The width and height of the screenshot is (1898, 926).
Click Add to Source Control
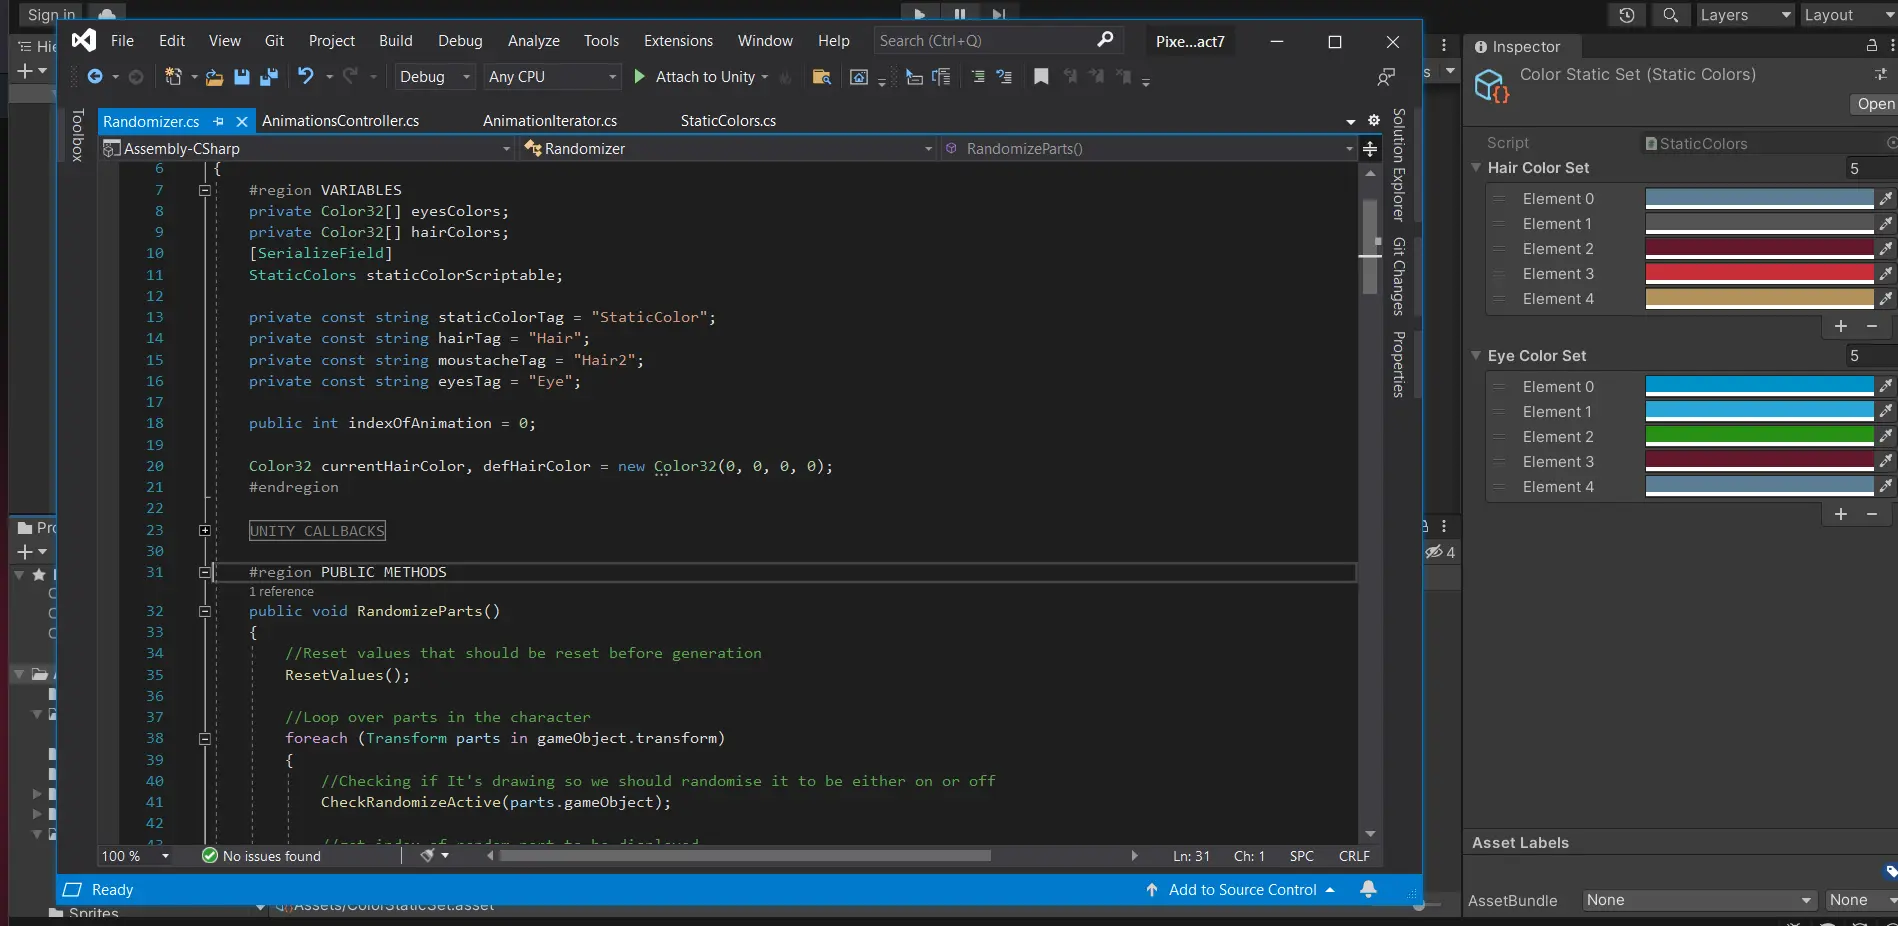1242,889
